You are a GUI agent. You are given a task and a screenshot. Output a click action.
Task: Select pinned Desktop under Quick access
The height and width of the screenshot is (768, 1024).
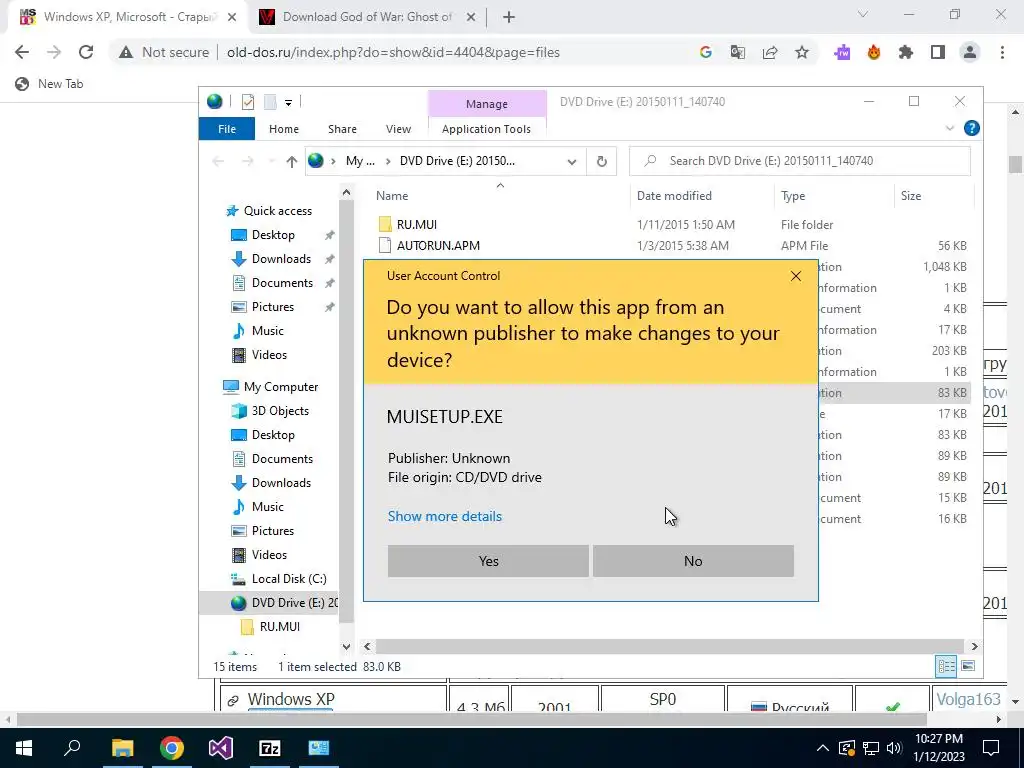pyautogui.click(x=272, y=234)
